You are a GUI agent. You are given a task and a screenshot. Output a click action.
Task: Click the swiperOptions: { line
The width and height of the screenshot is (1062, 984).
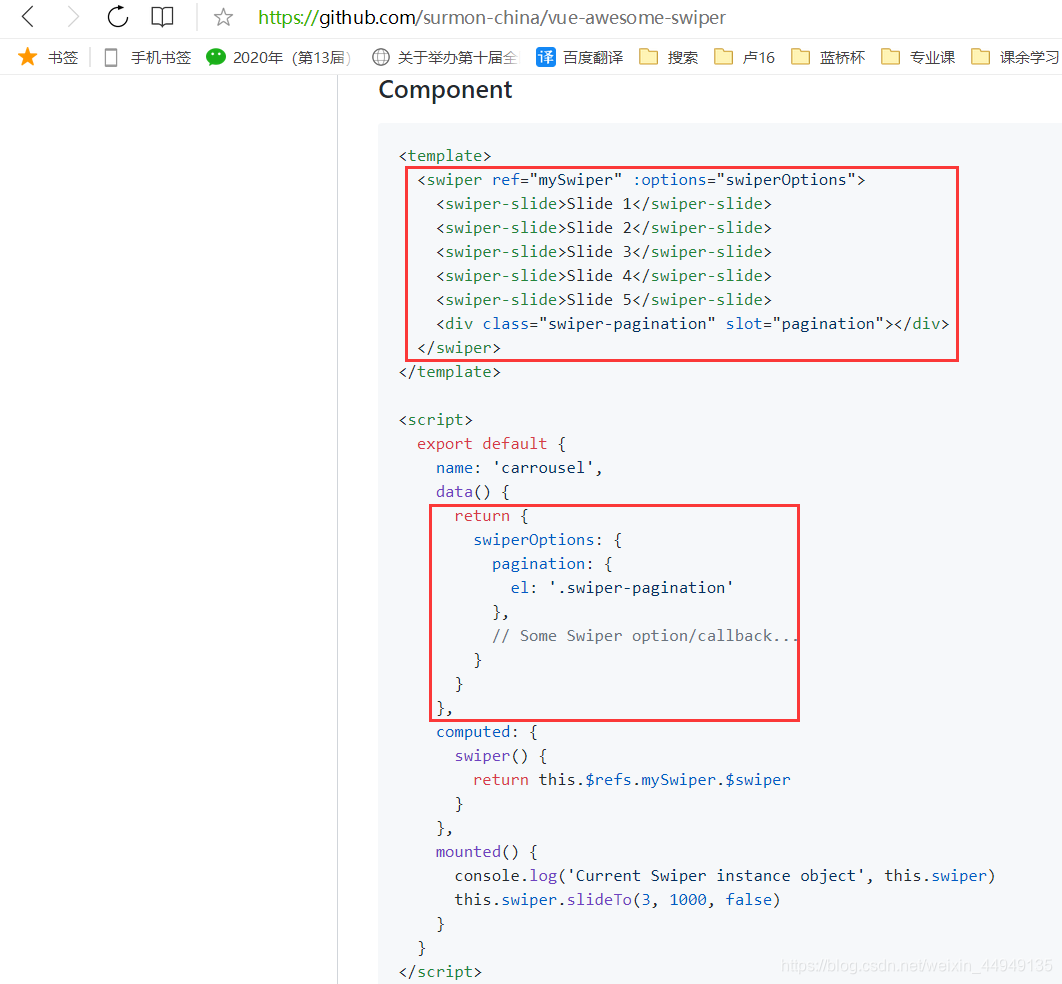coord(547,540)
